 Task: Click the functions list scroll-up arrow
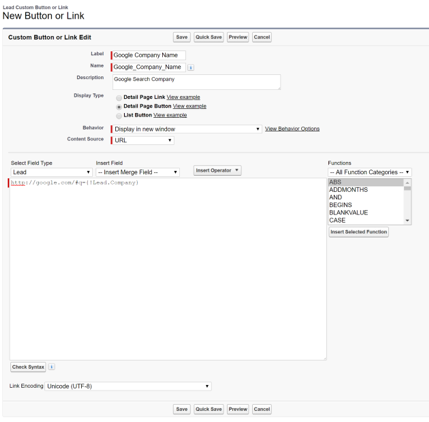(x=407, y=183)
